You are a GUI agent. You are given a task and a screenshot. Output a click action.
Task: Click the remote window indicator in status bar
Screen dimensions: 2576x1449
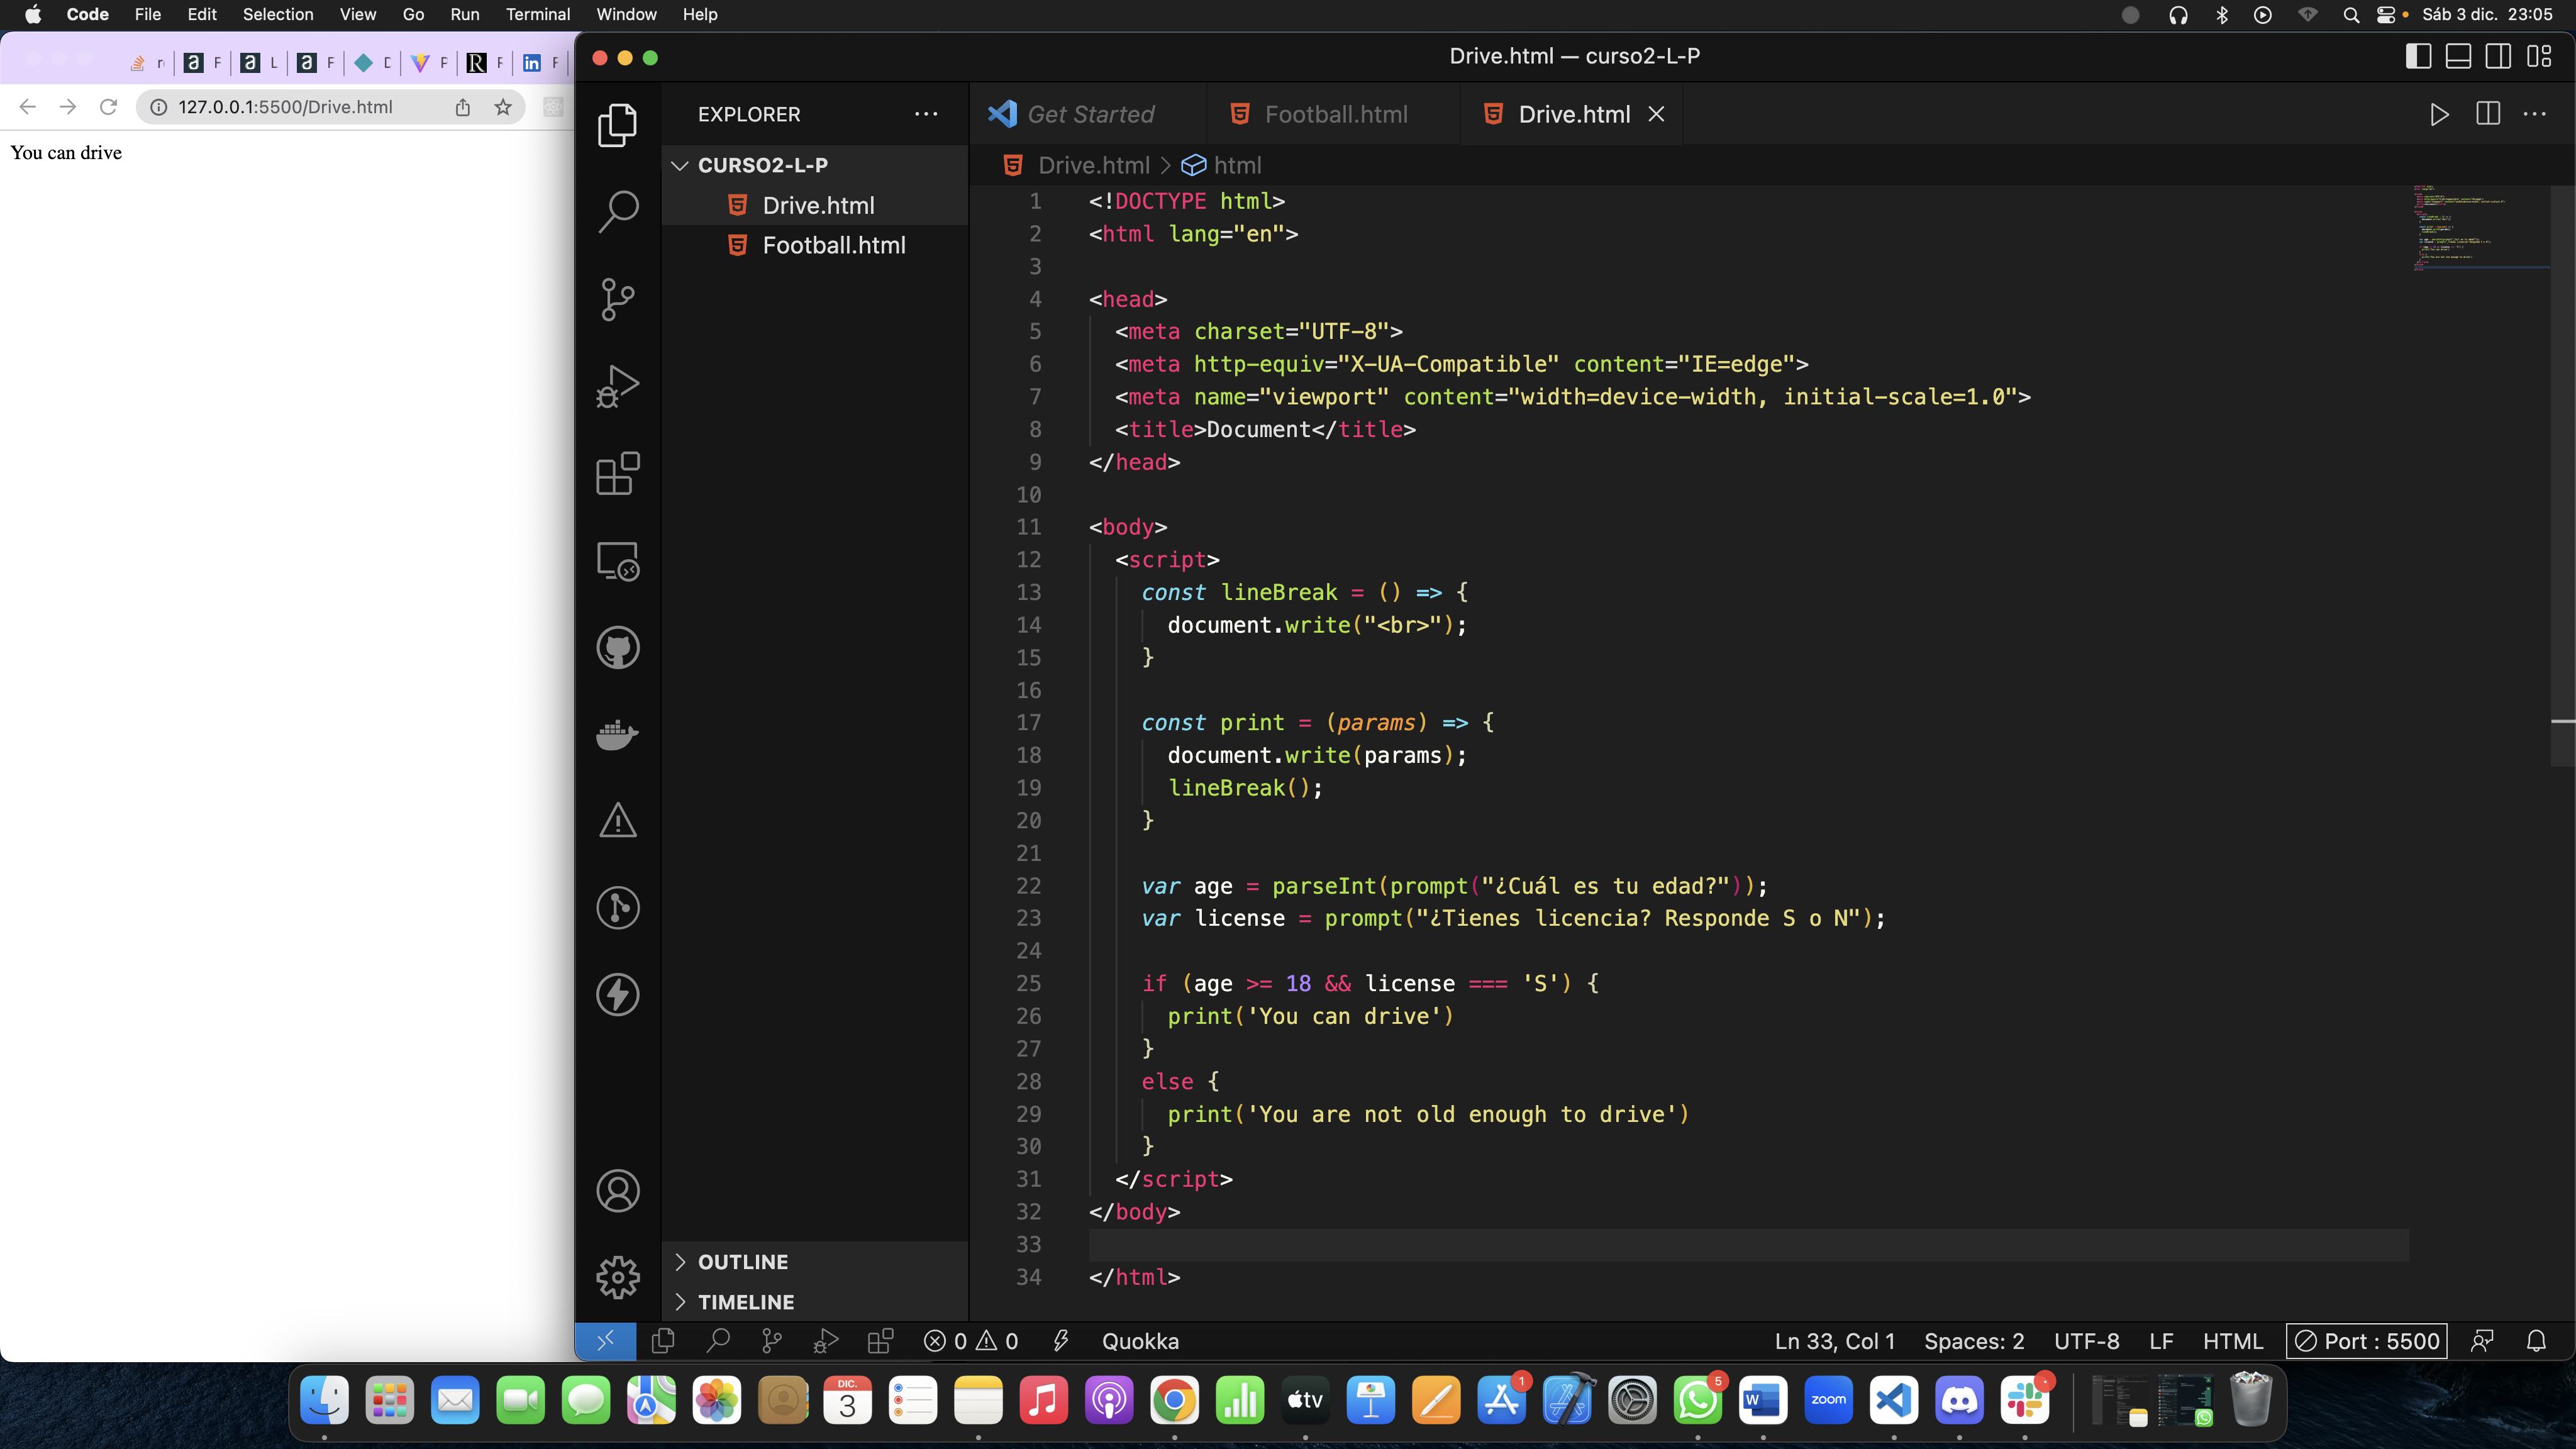[605, 1341]
